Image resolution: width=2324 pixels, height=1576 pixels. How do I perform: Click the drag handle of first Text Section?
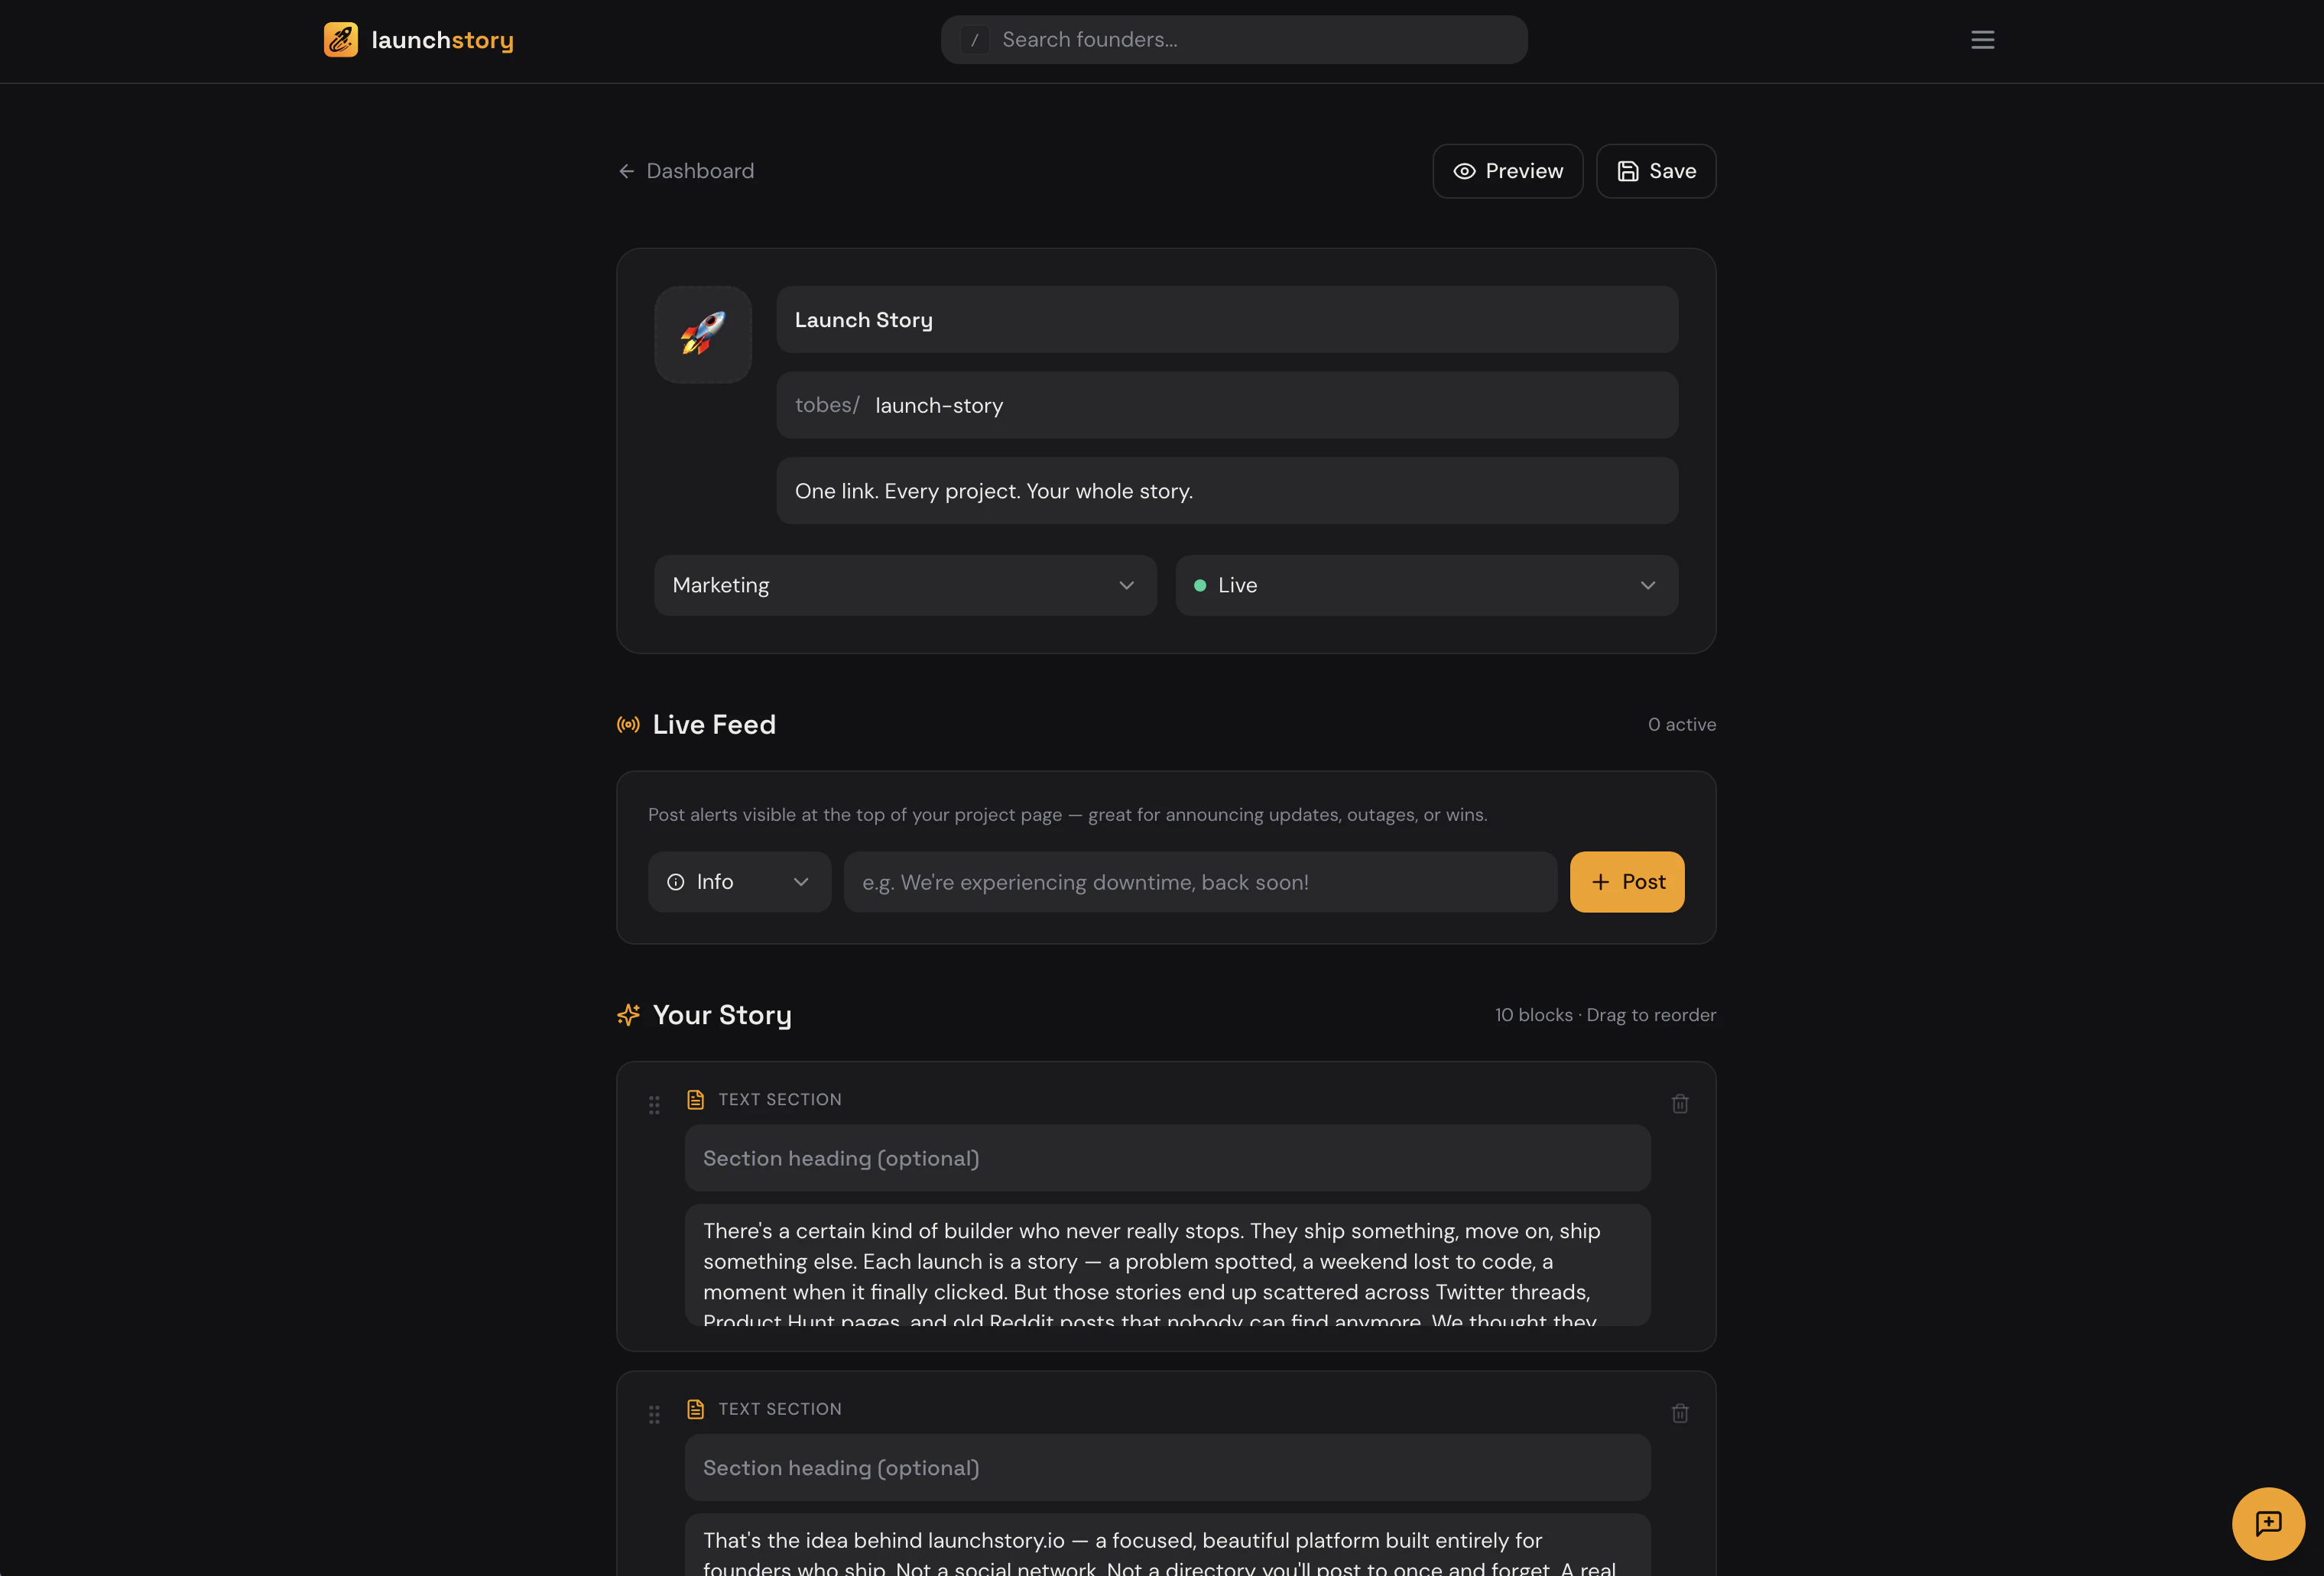tap(654, 1104)
